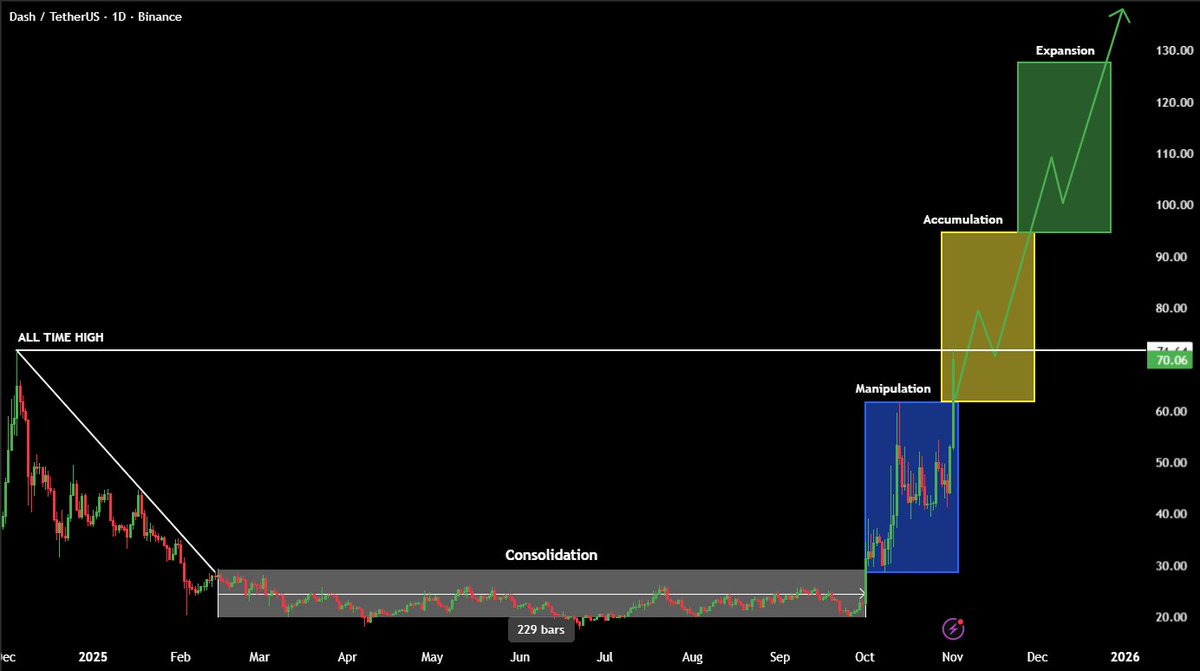This screenshot has height=671, width=1200.
Task: Select the Consolidation text label
Action: tap(551, 555)
